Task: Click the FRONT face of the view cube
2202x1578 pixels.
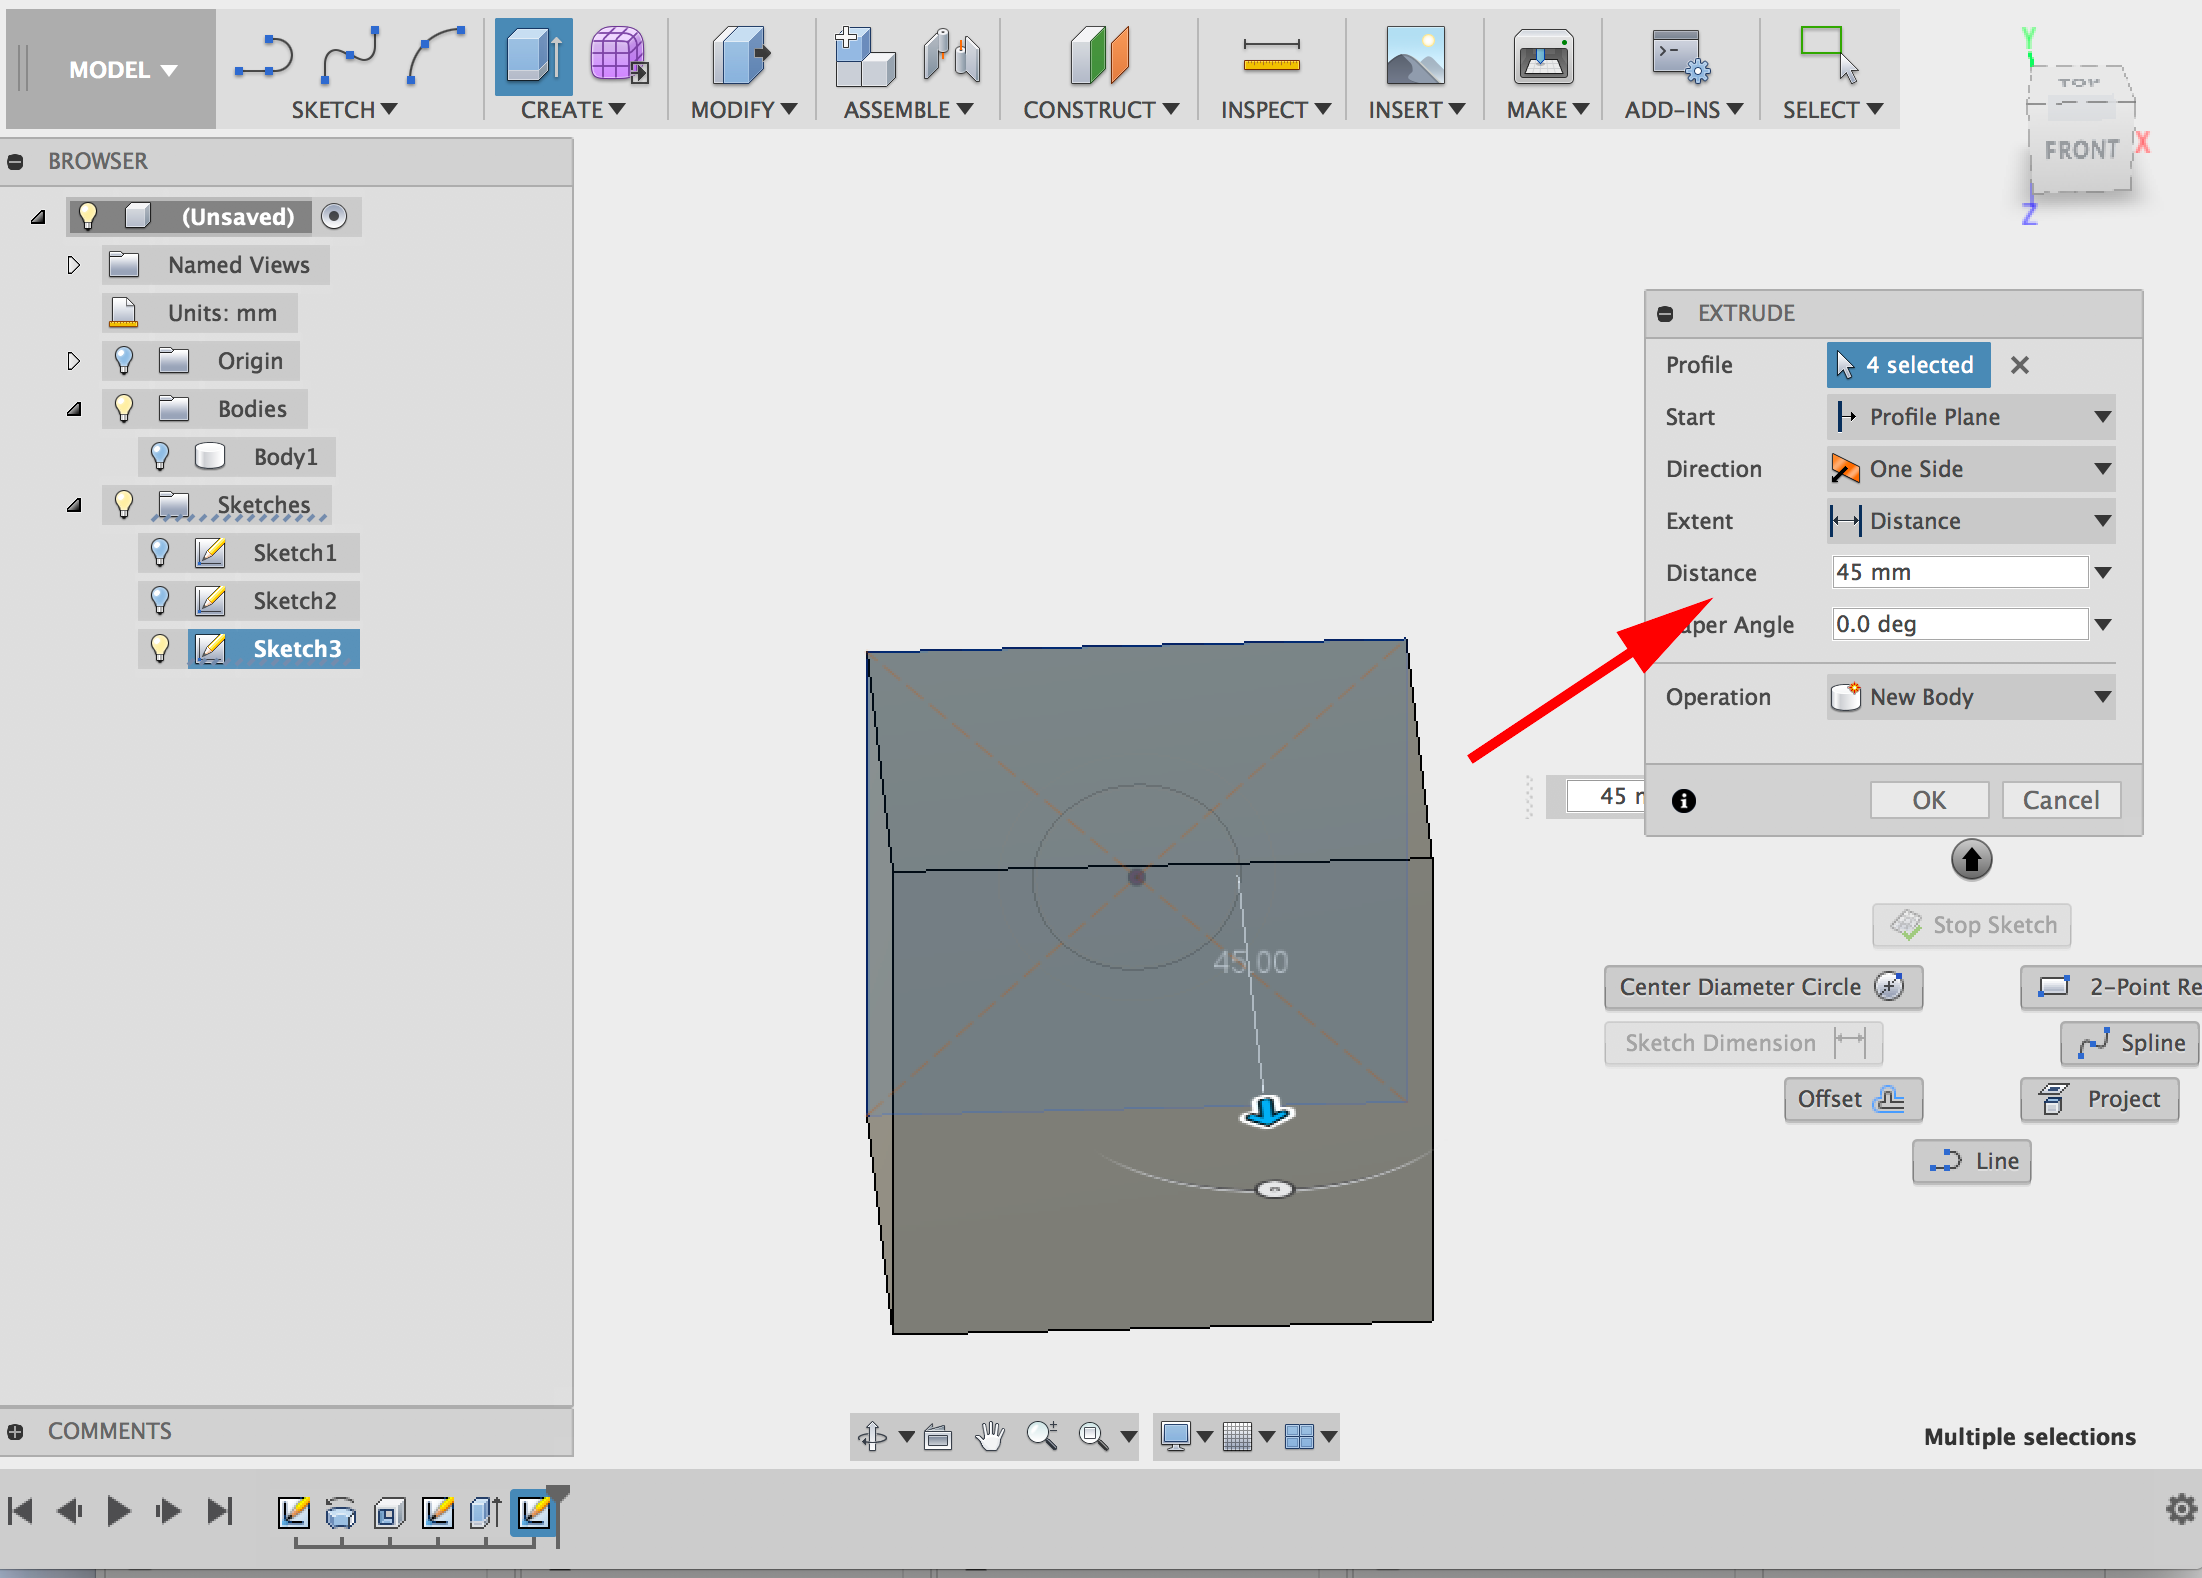Action: (x=2081, y=151)
